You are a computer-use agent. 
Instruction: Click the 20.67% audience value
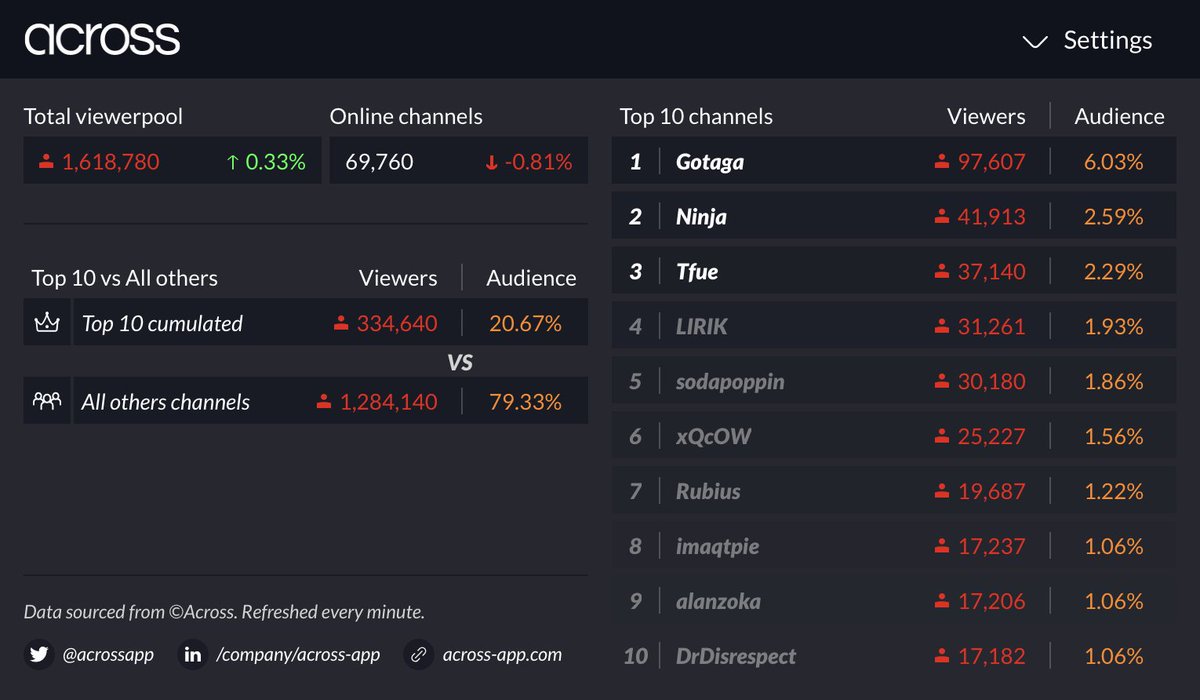(525, 324)
